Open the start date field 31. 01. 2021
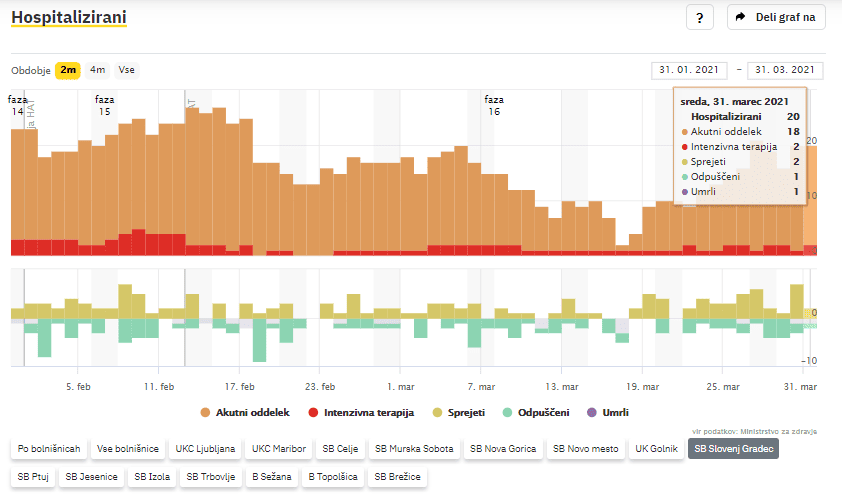 [688, 70]
